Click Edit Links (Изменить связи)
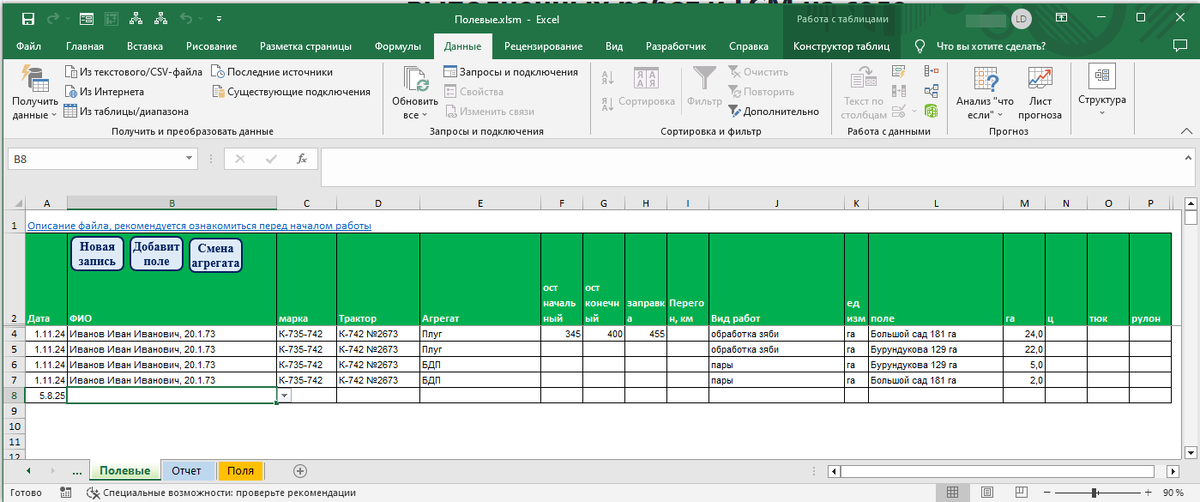This screenshot has width=1200, height=502. click(x=488, y=111)
